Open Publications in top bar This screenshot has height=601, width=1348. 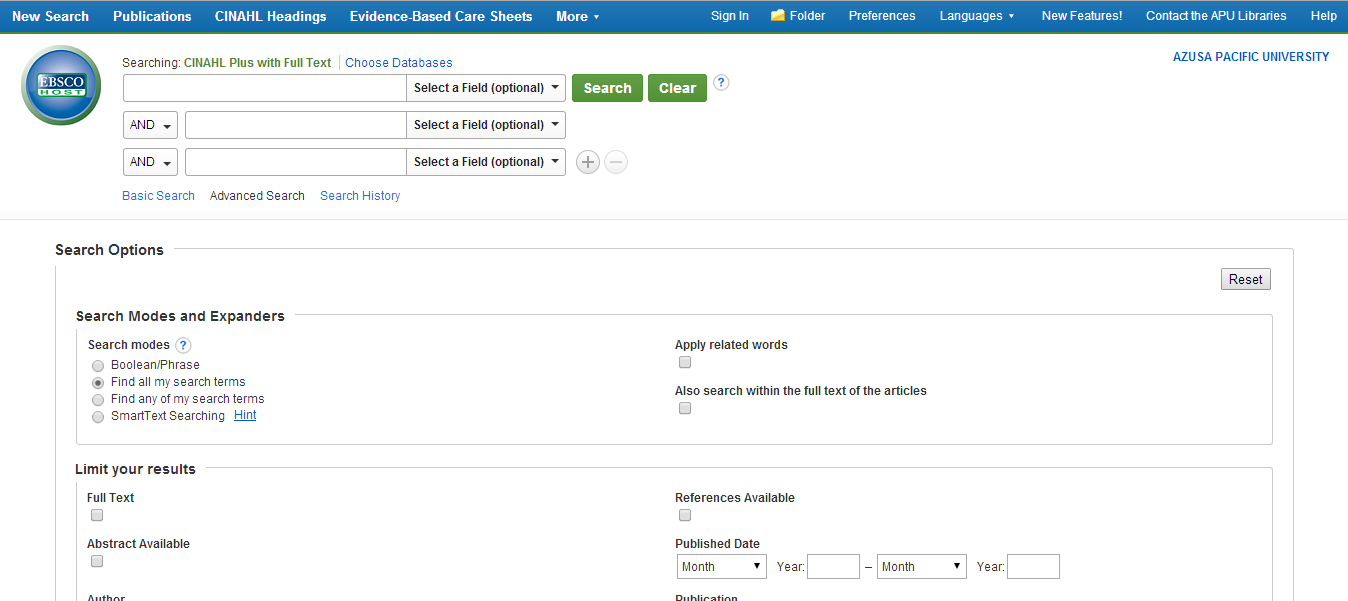pyautogui.click(x=152, y=17)
